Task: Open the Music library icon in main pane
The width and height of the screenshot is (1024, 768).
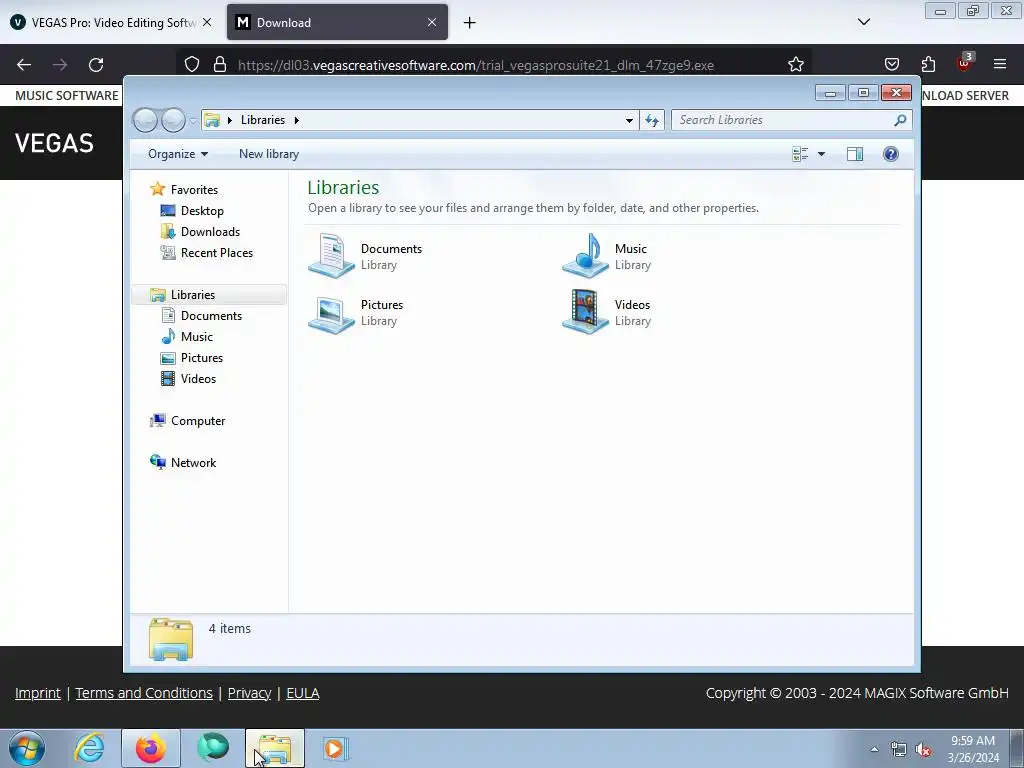Action: [585, 256]
